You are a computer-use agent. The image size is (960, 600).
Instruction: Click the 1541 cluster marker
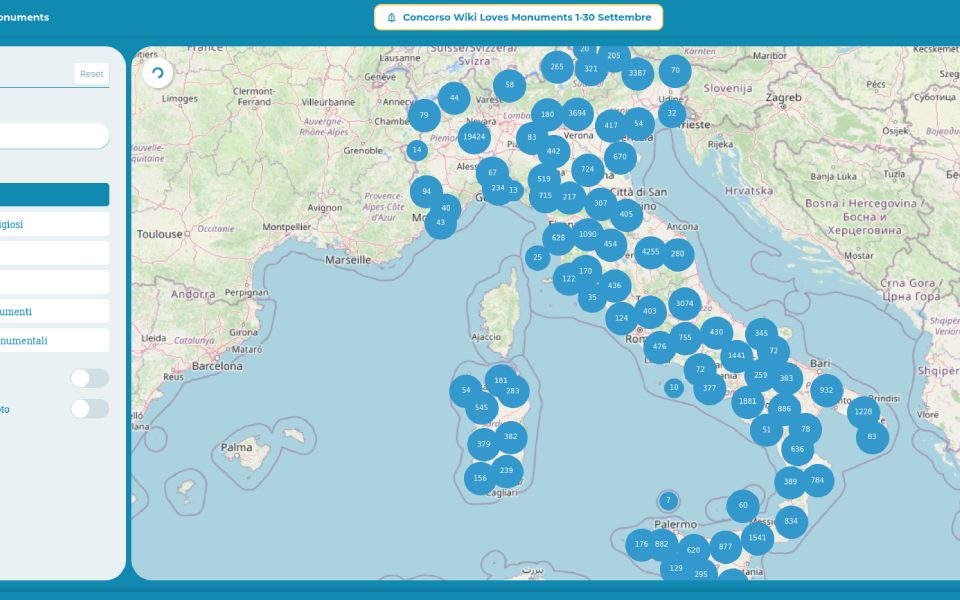coord(757,538)
